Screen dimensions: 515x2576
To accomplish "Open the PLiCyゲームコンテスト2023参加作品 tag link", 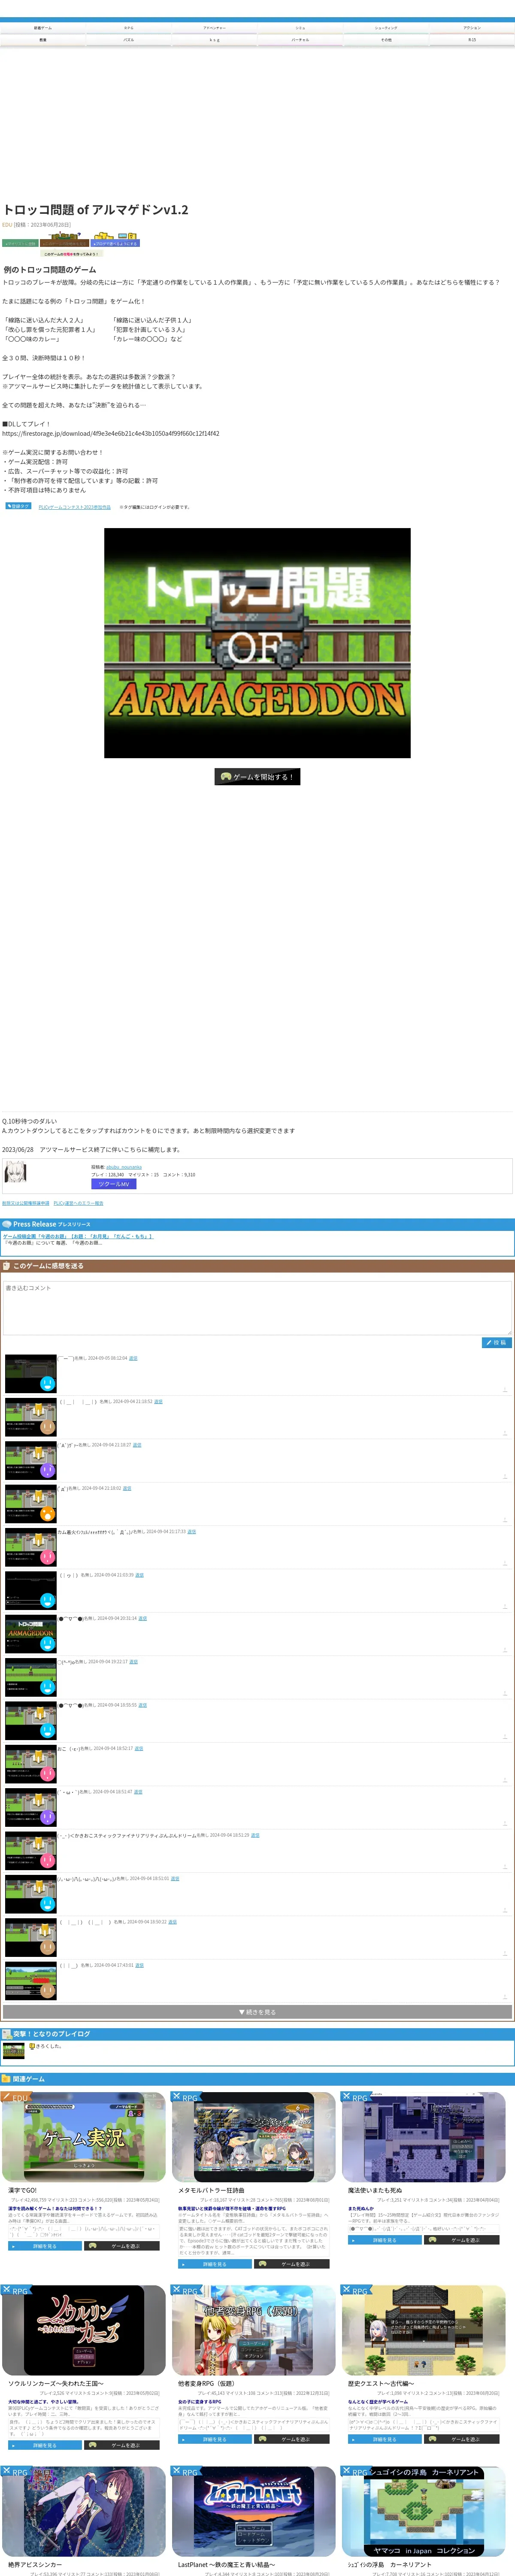I will pos(75,507).
